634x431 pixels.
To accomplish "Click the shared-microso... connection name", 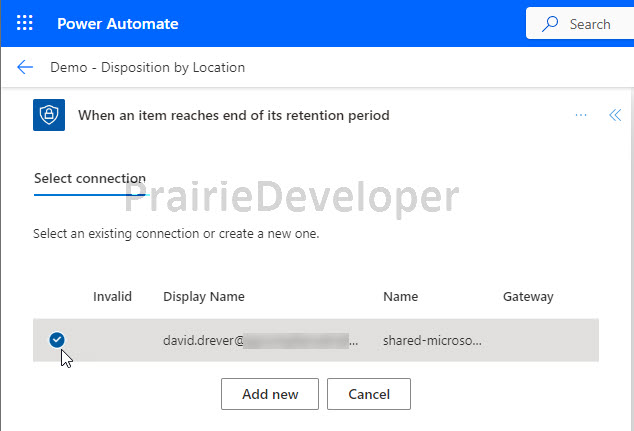I will click(x=432, y=340).
